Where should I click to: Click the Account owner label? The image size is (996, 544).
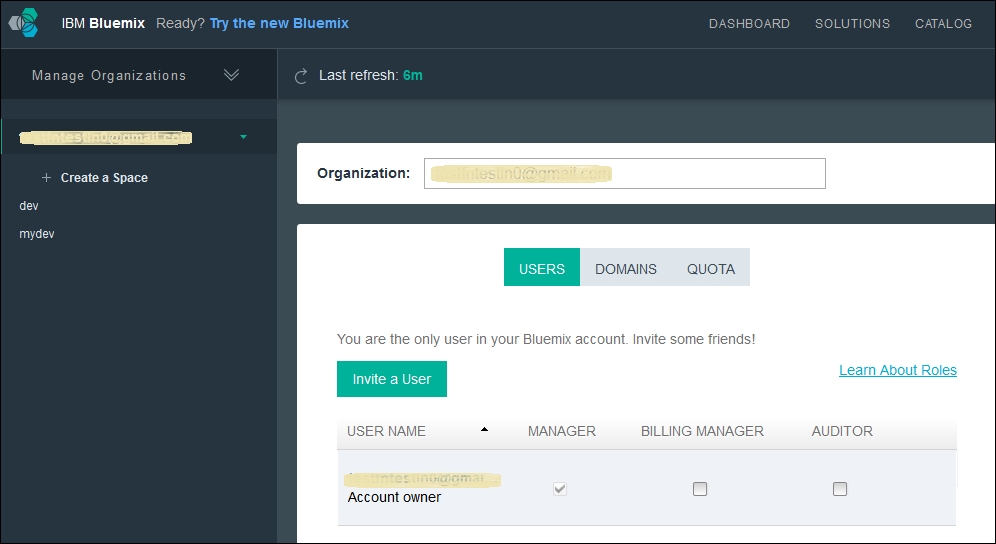[x=394, y=497]
